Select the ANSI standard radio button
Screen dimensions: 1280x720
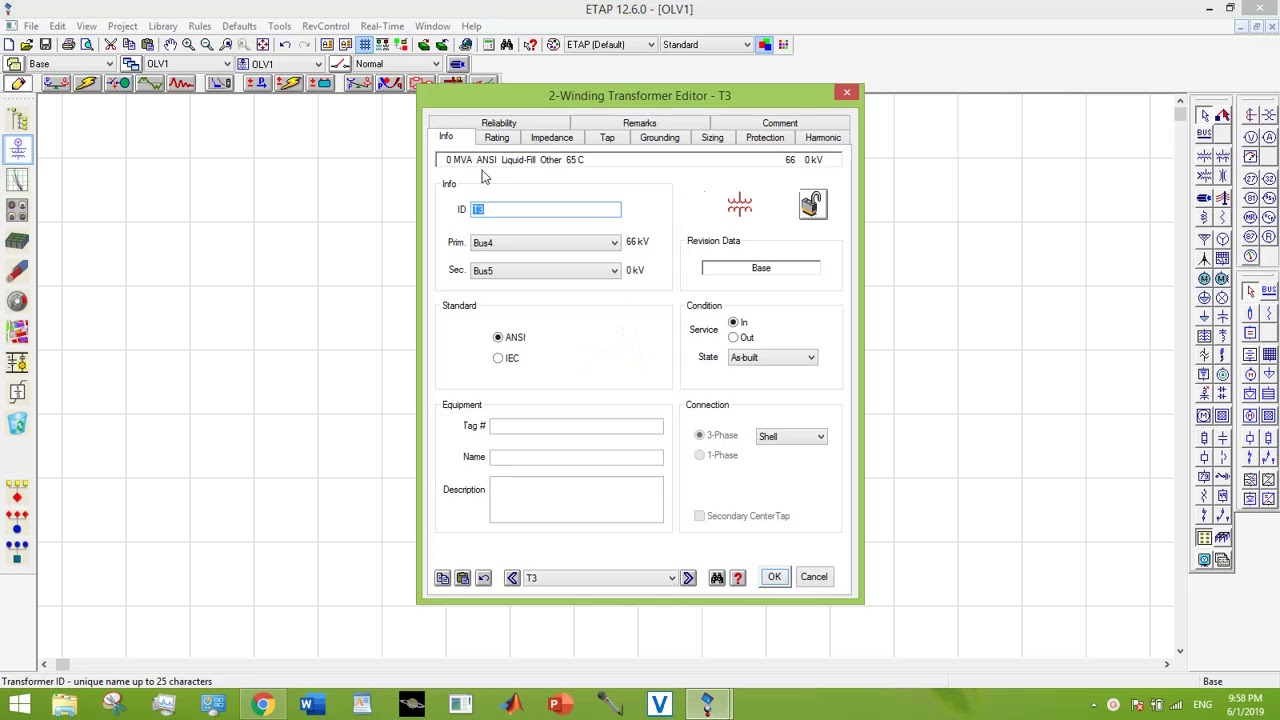click(498, 337)
